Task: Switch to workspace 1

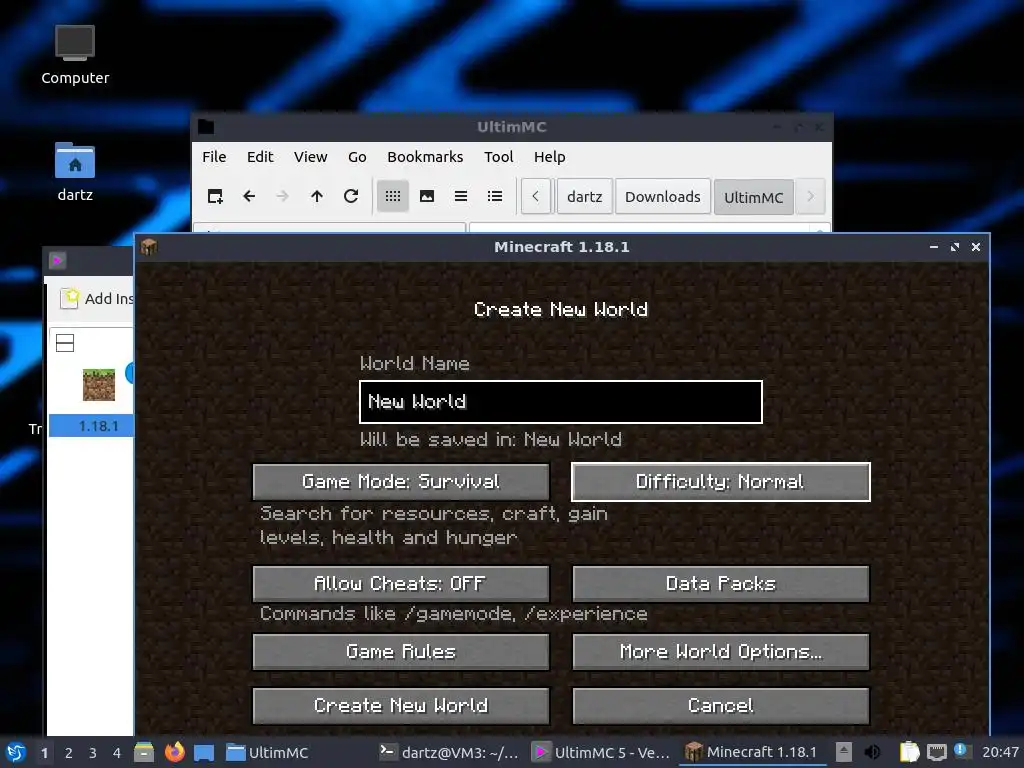Action: click(x=44, y=753)
